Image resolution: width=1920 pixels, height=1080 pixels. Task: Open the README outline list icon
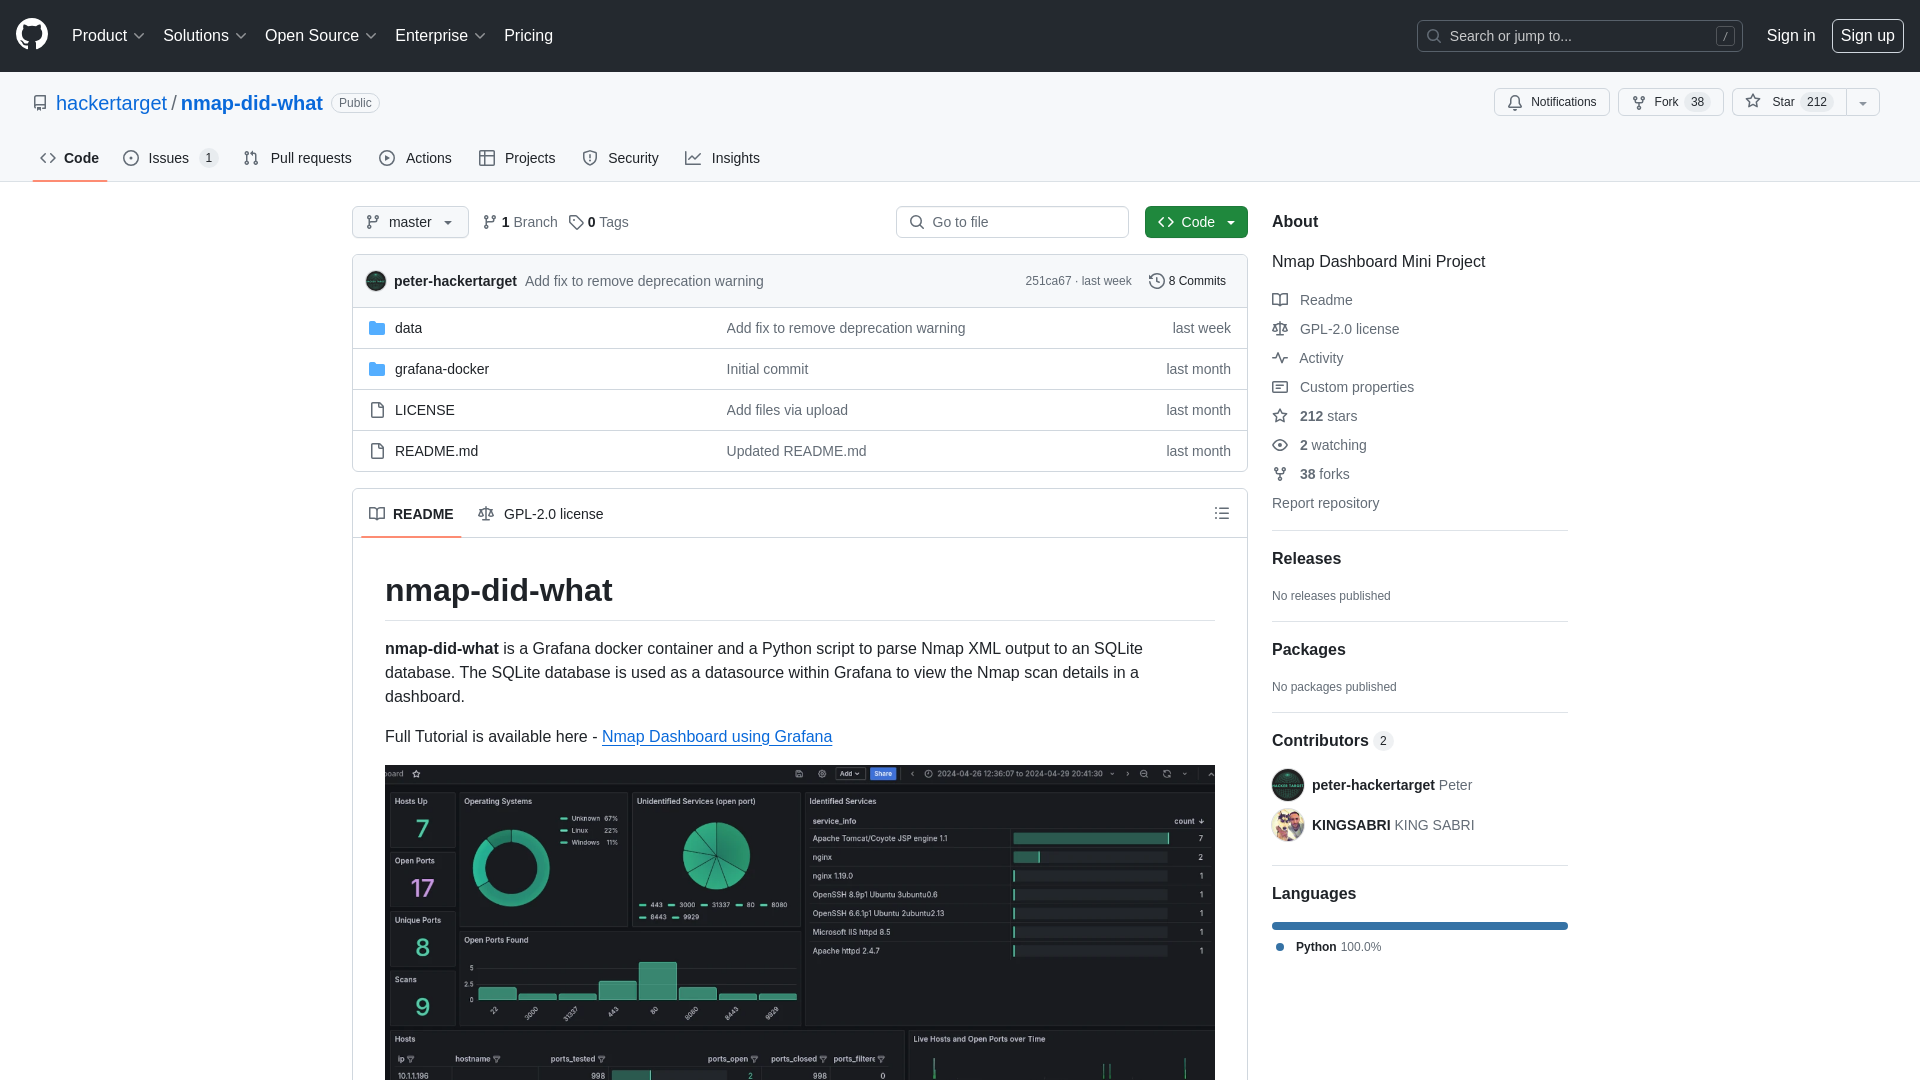pos(1222,513)
